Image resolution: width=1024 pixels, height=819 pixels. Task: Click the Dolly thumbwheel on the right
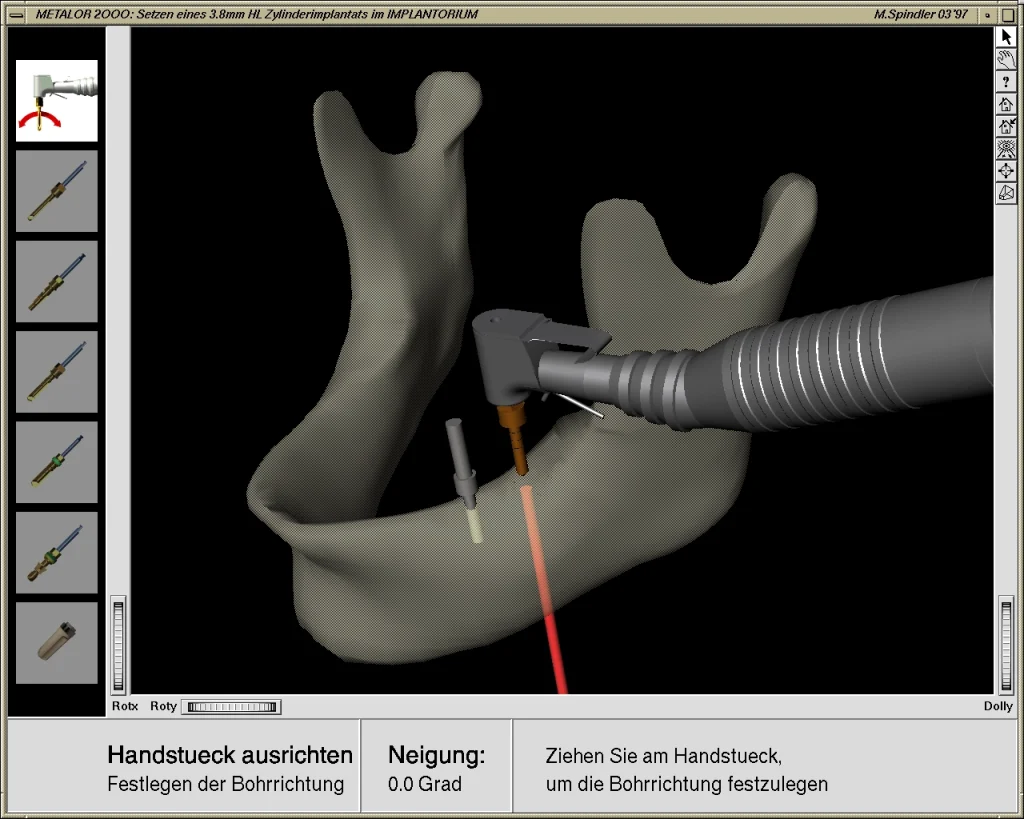pyautogui.click(x=1006, y=645)
